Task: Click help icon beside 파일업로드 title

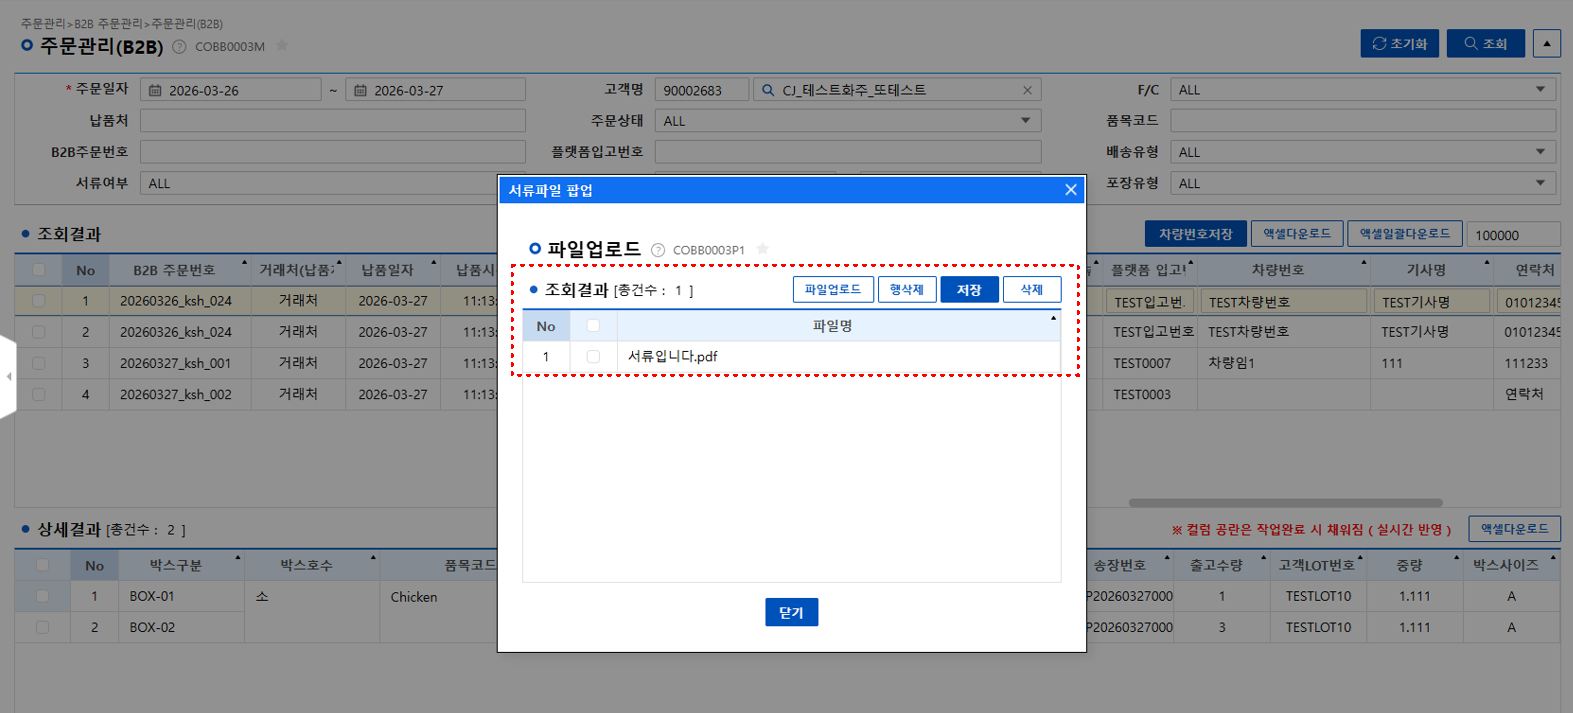Action: pos(658,250)
